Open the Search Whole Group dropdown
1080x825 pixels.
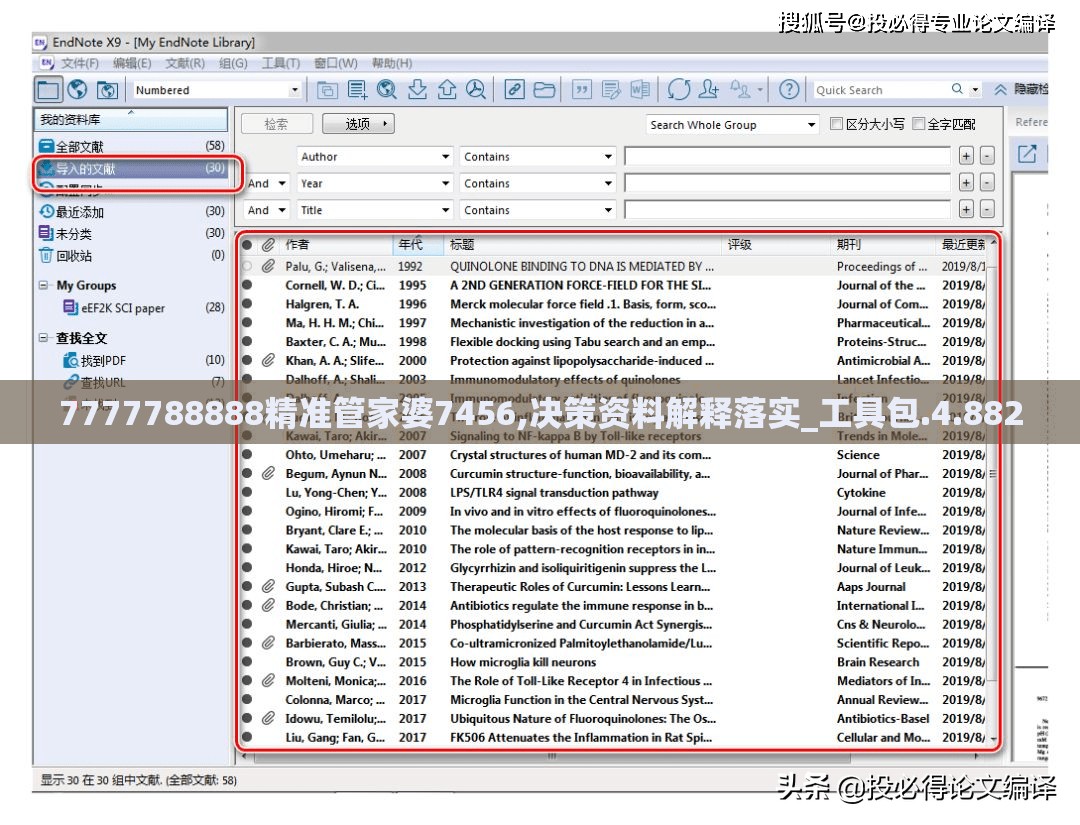[811, 125]
